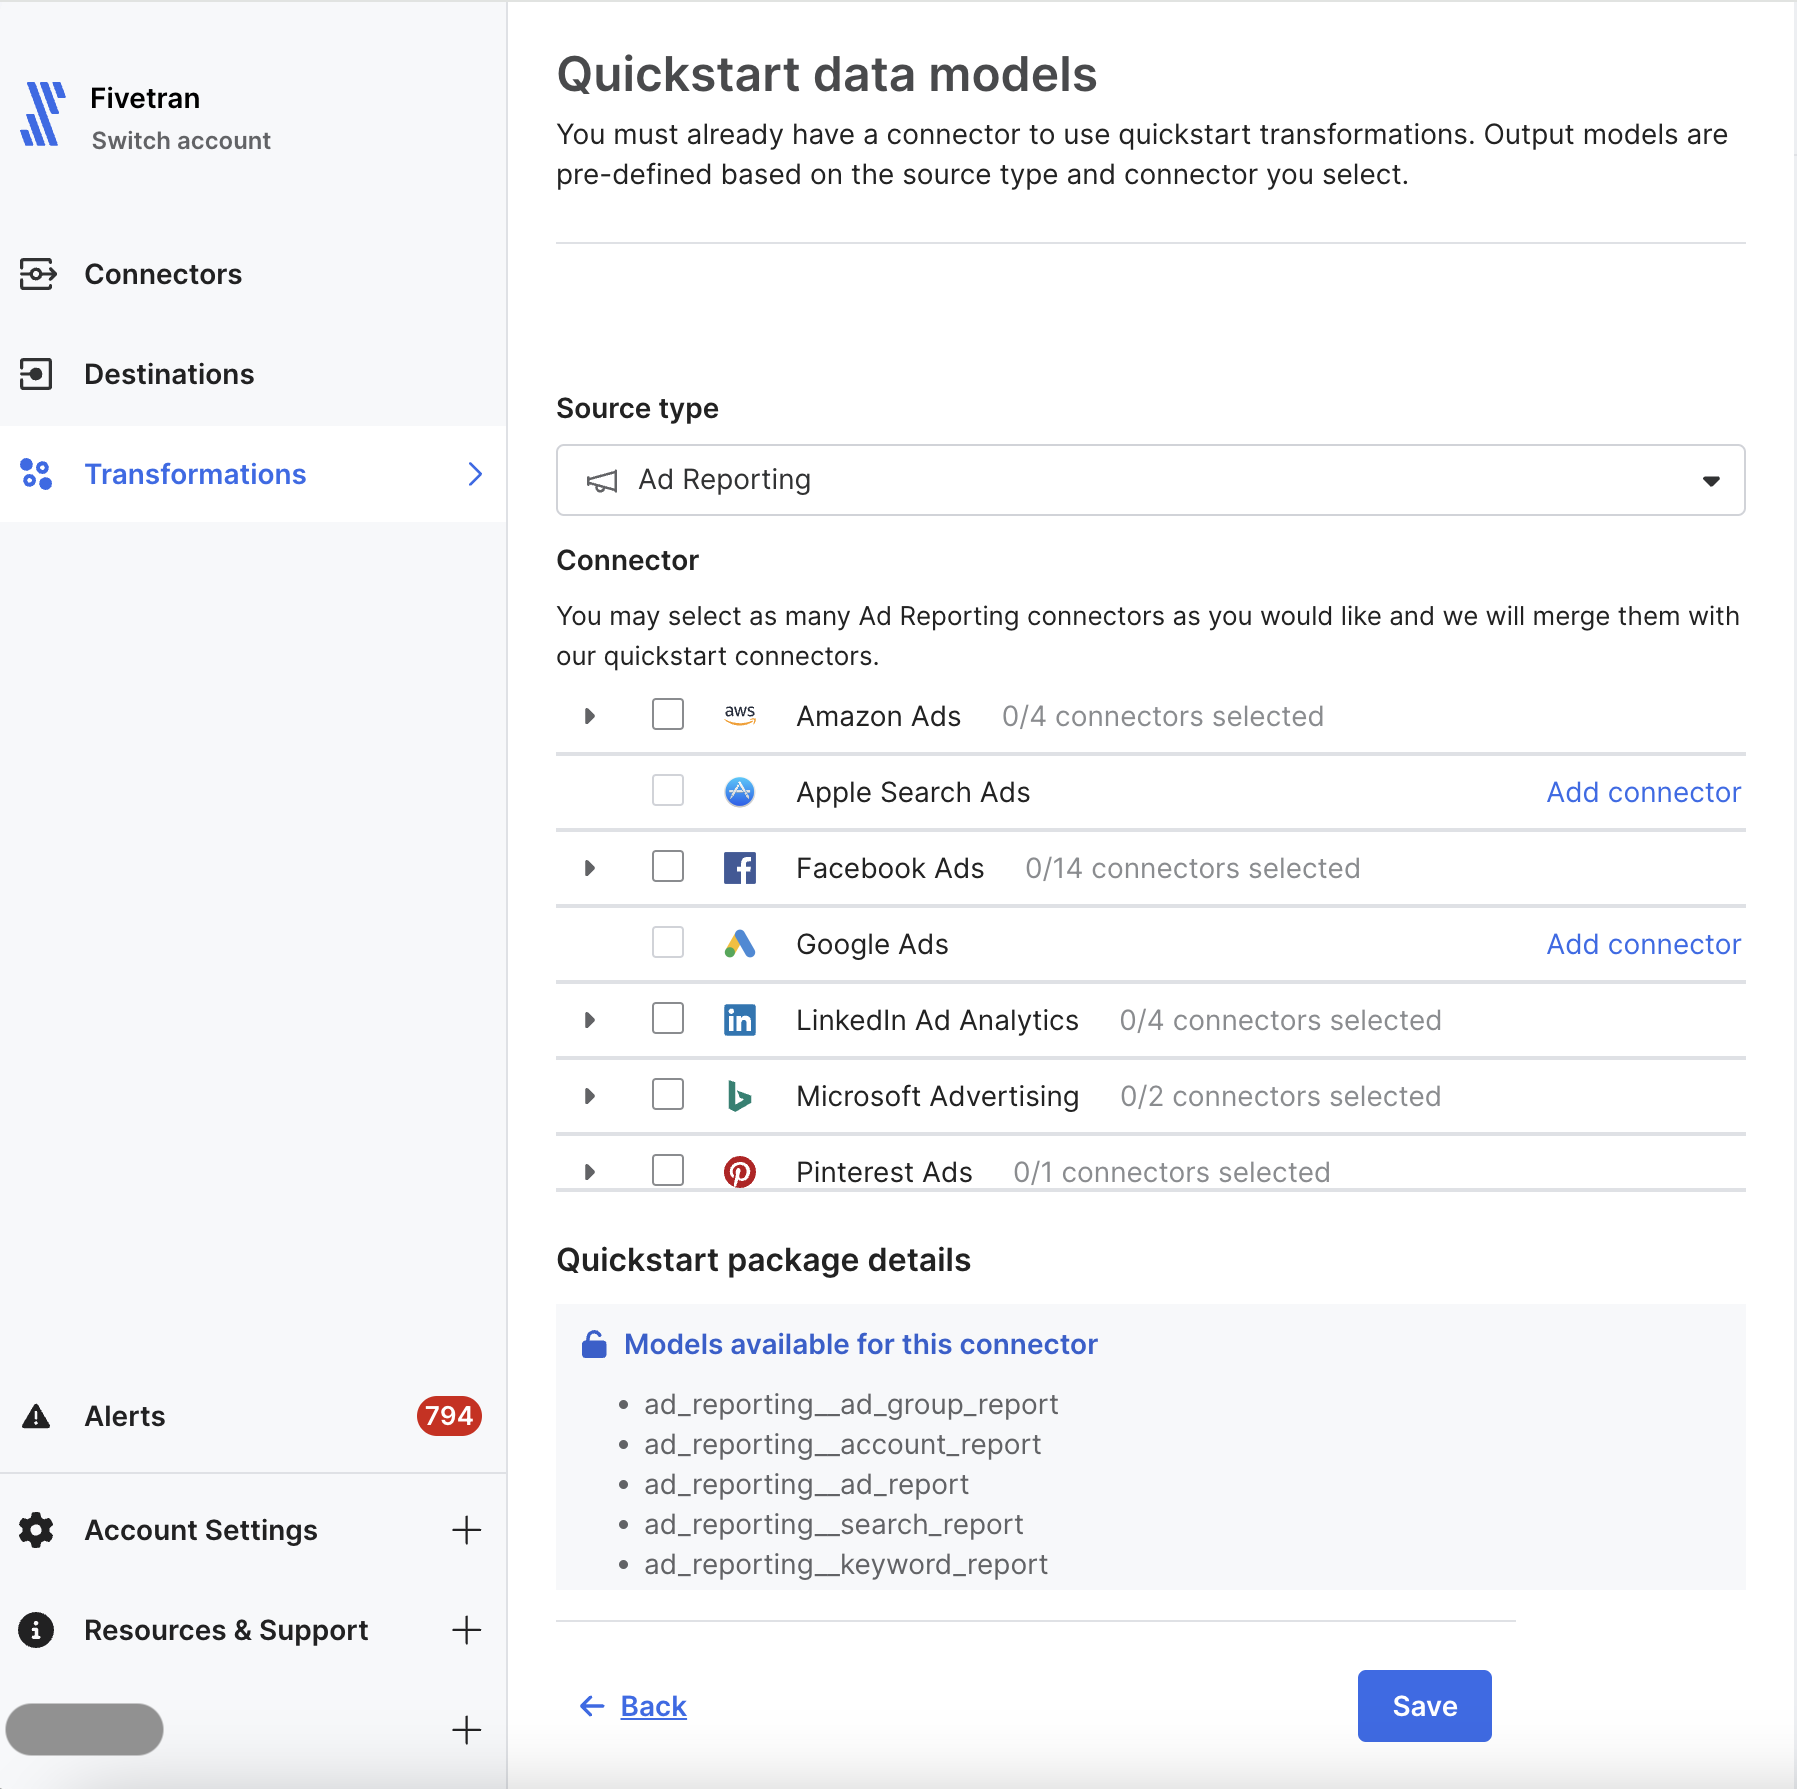Open the Connectors menu item
1797x1789 pixels.
tap(253, 274)
